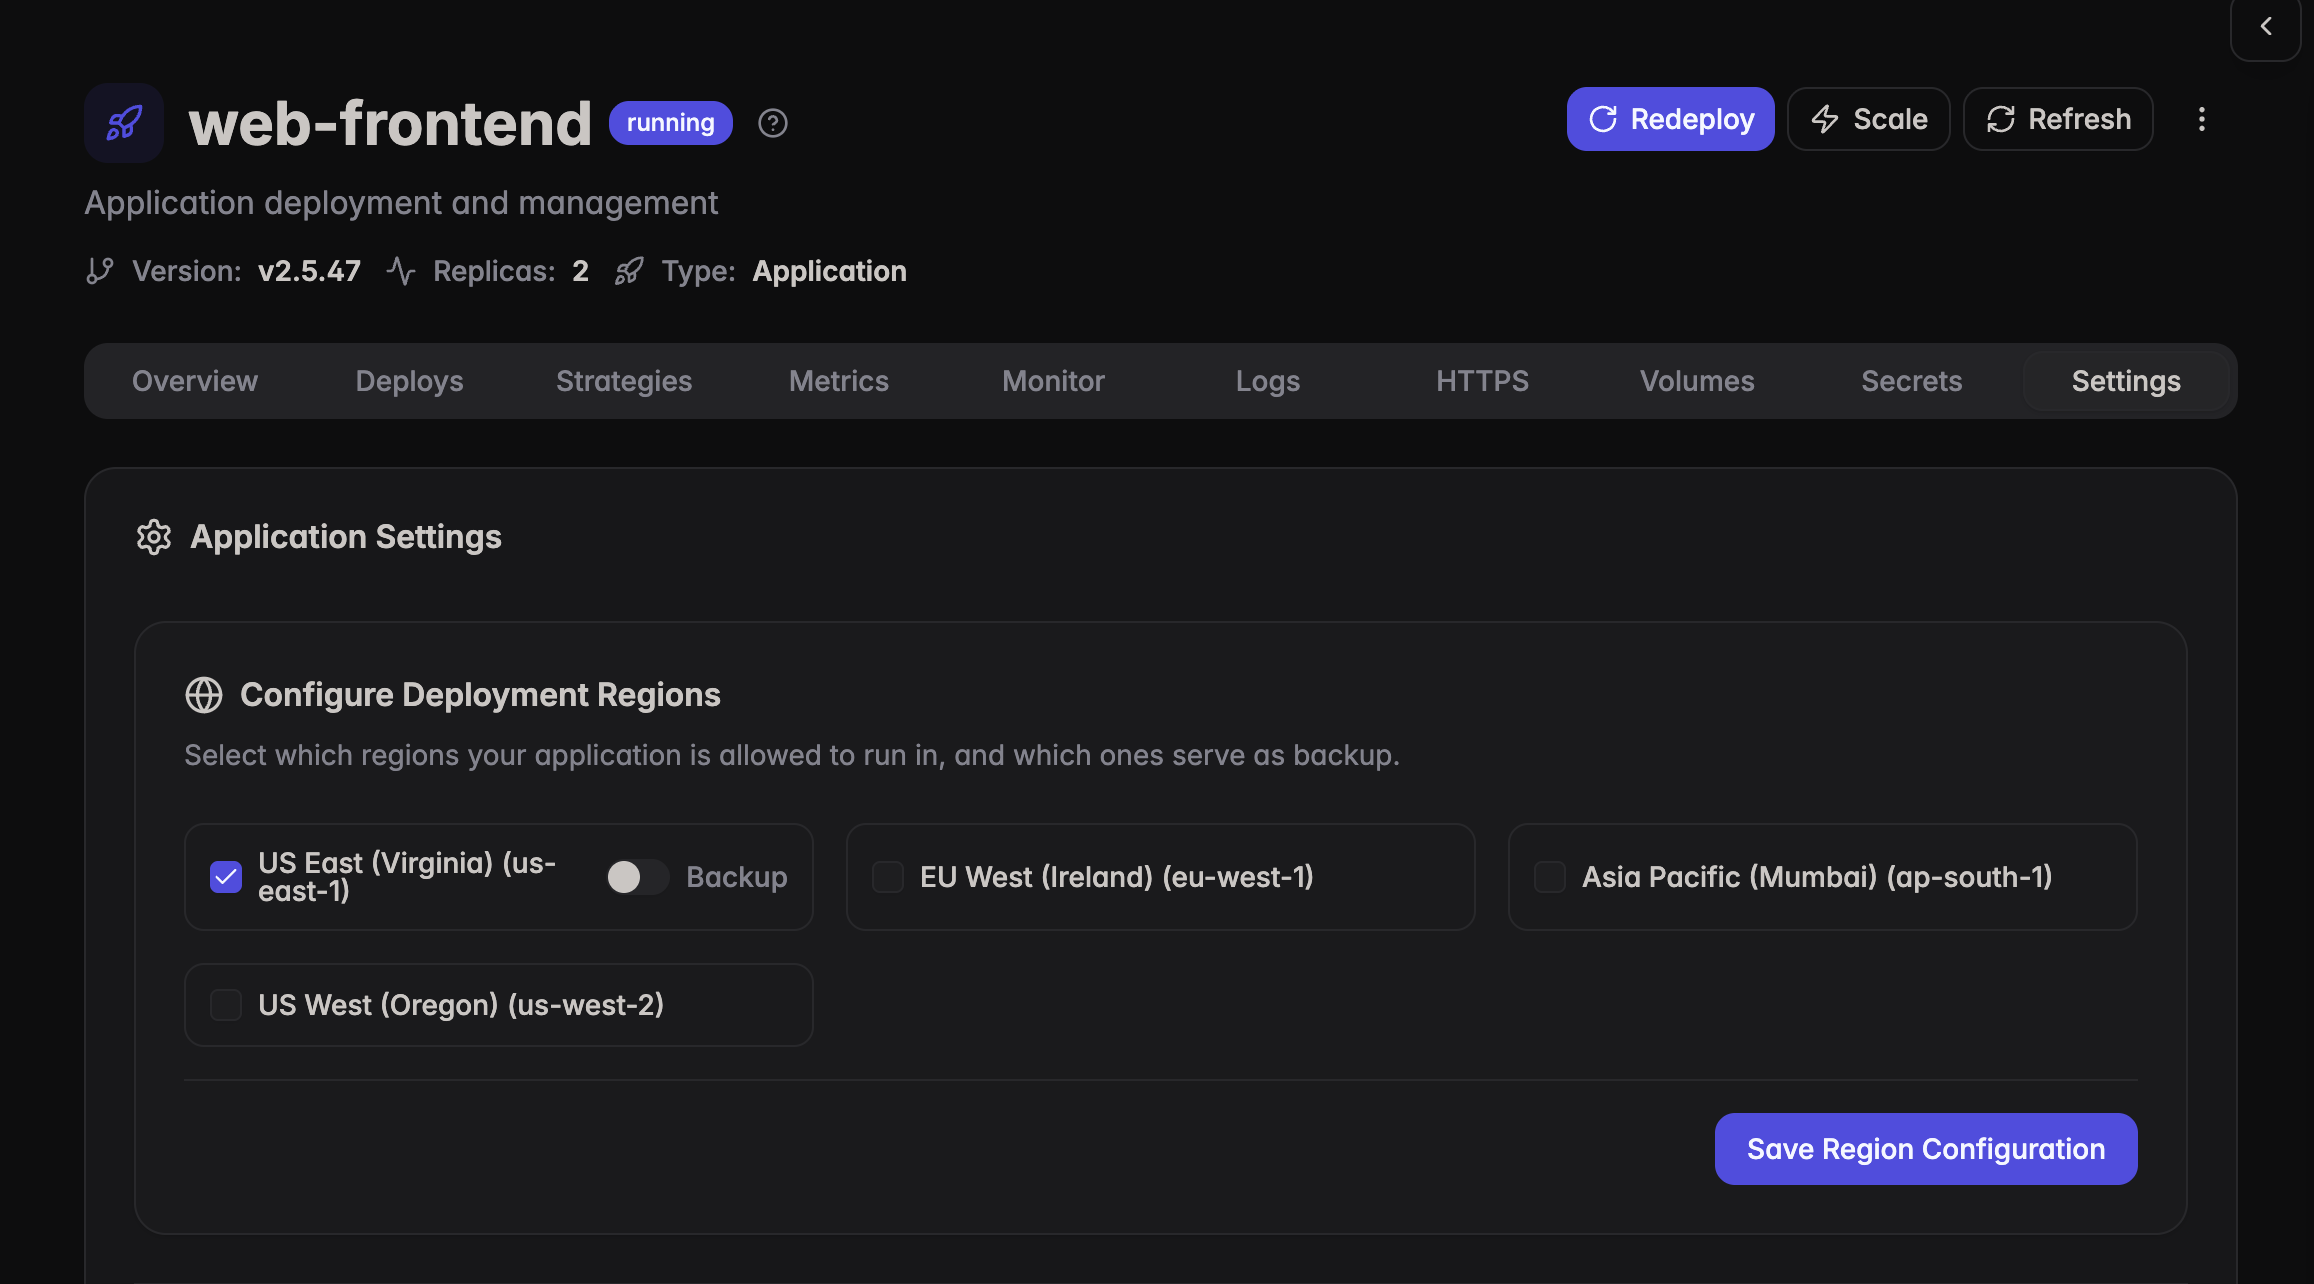This screenshot has height=1284, width=2314.
Task: Save the region configuration
Action: pos(1926,1149)
